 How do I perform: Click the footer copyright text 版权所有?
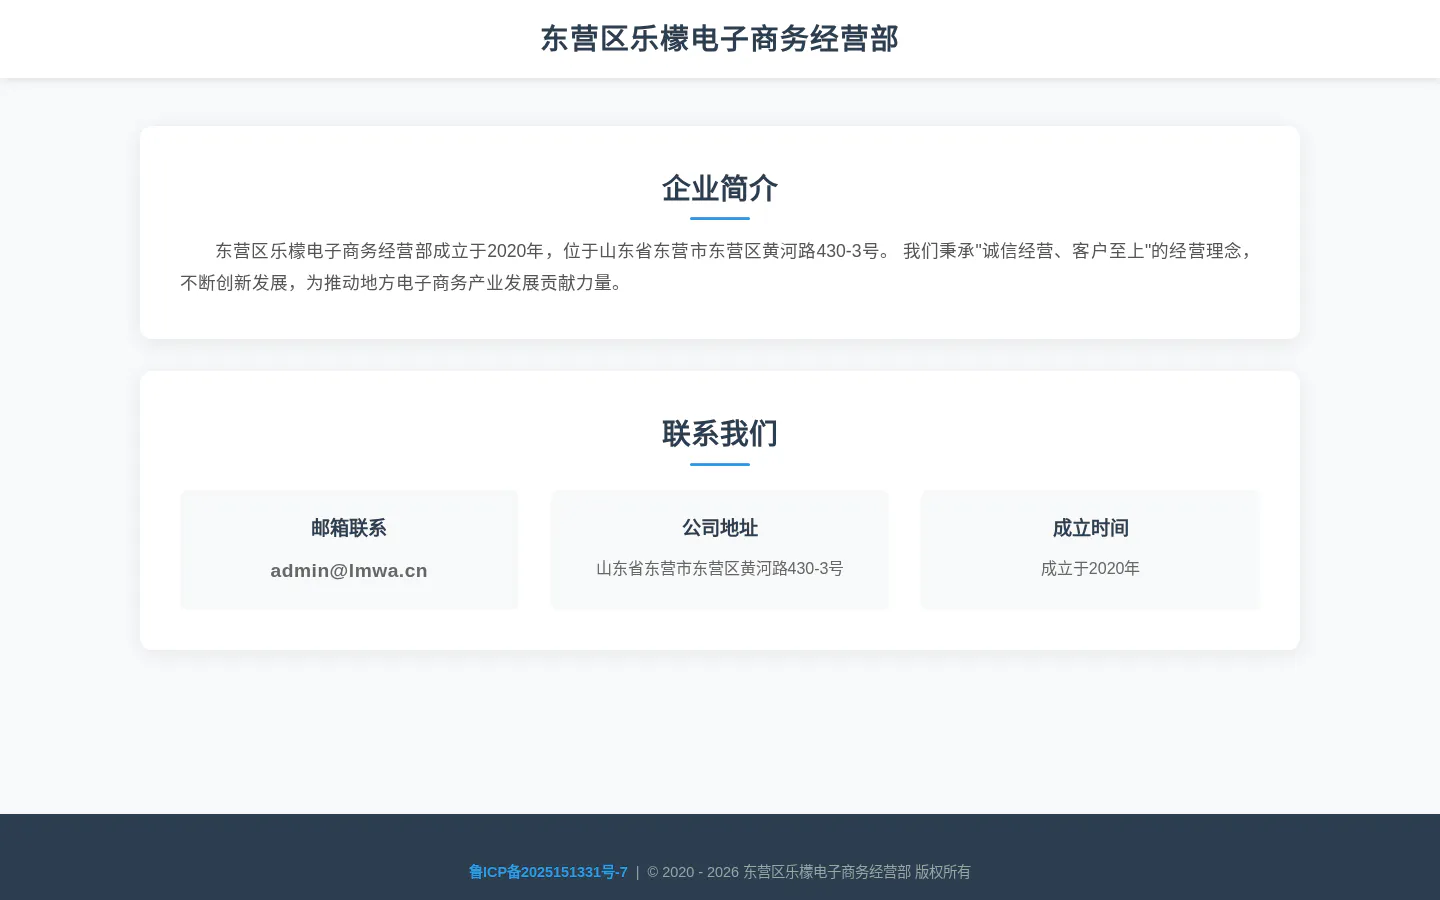tap(943, 872)
